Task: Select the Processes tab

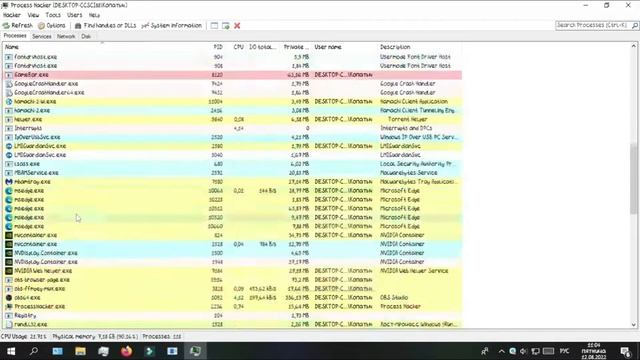Action: point(15,36)
